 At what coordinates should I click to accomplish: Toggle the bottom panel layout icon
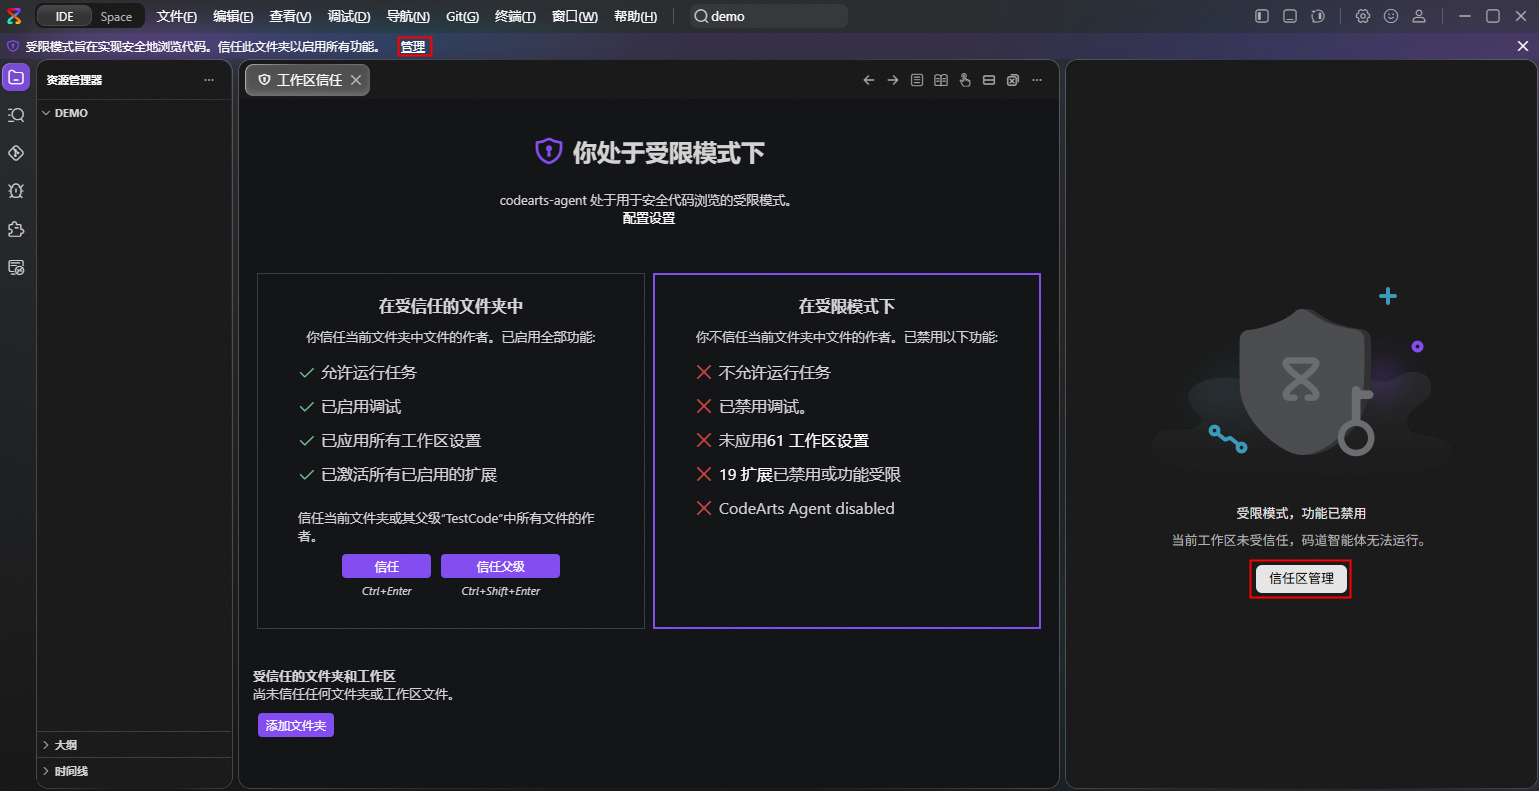point(1290,16)
